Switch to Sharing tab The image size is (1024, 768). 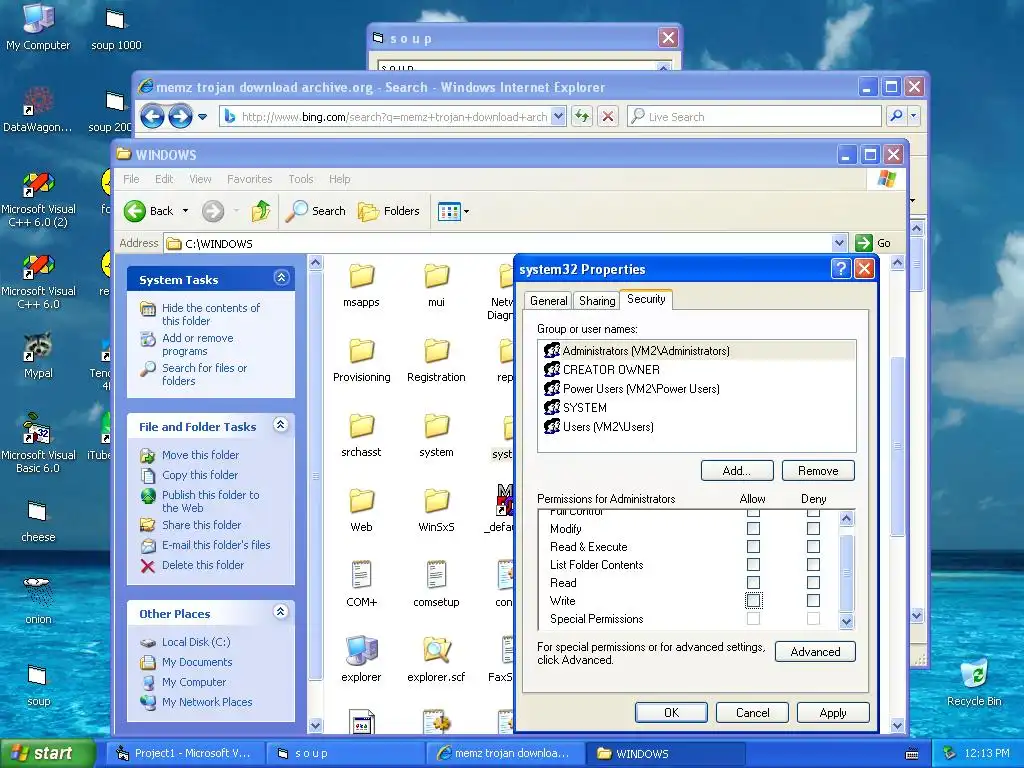pyautogui.click(x=597, y=301)
